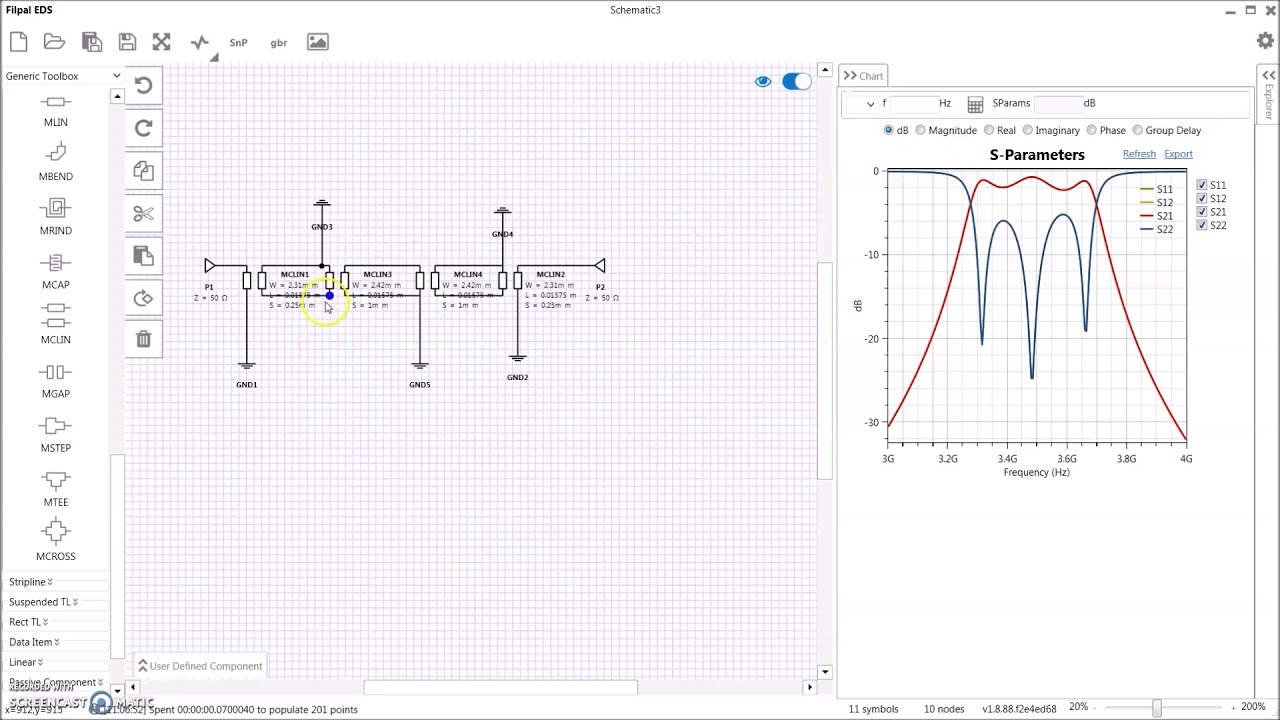Open the Generic Toolbox dropdown
The image size is (1280, 720).
(62, 76)
